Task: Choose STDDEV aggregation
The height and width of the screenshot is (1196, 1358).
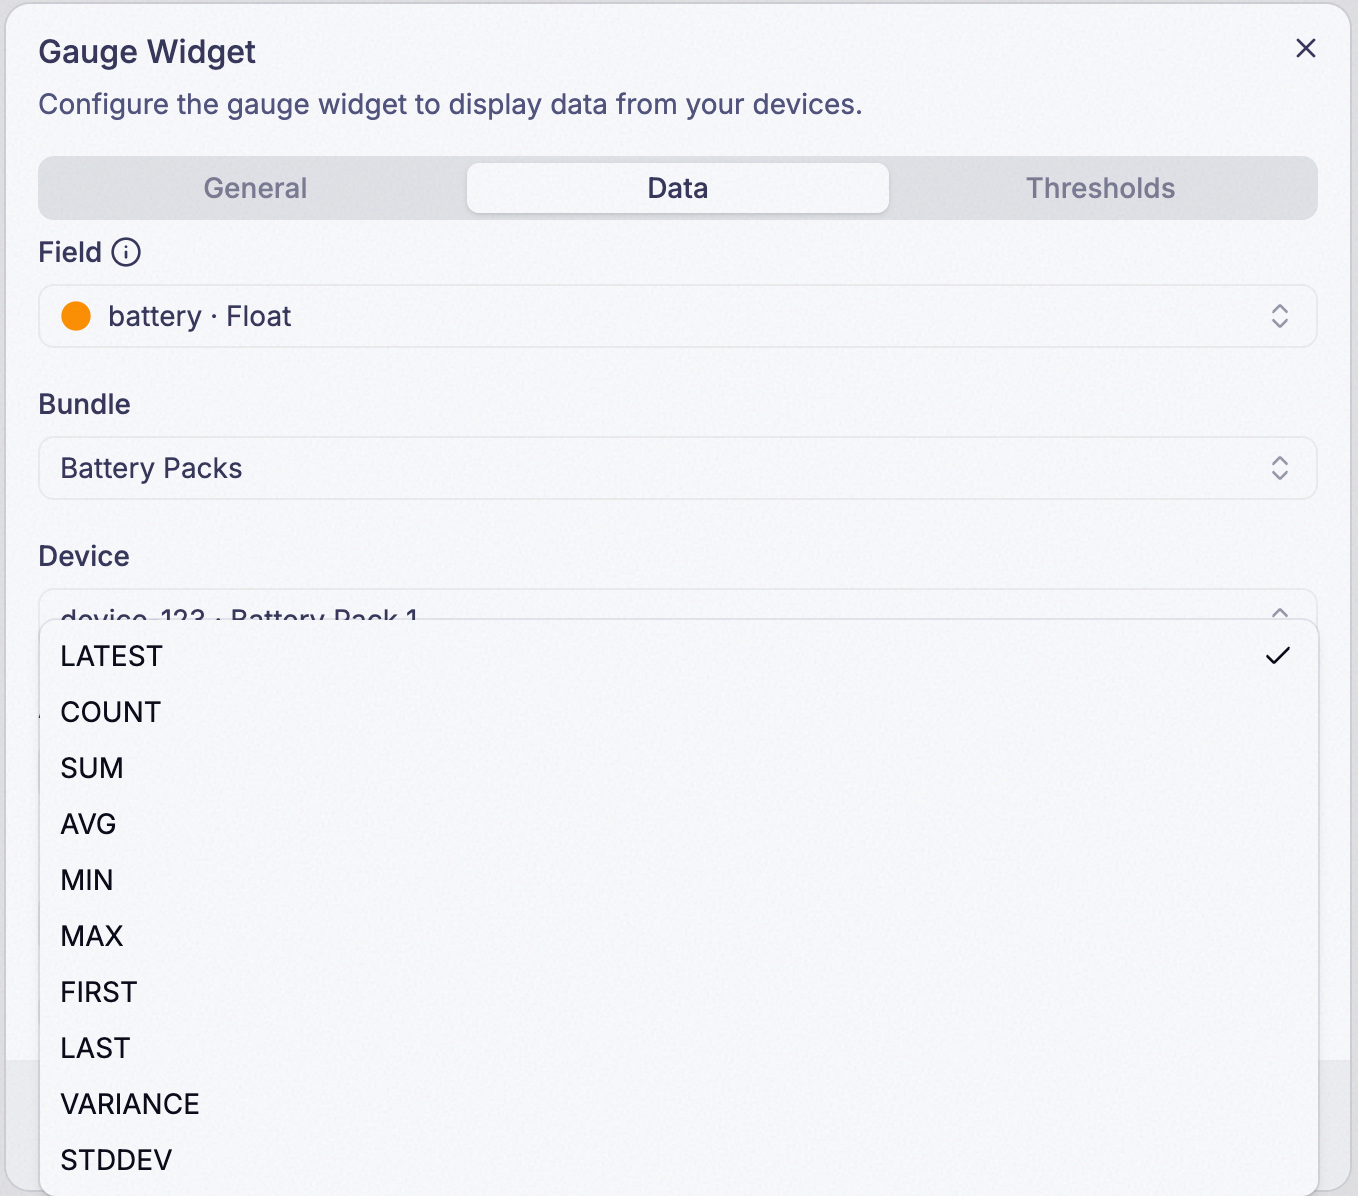Action: click(678, 1160)
